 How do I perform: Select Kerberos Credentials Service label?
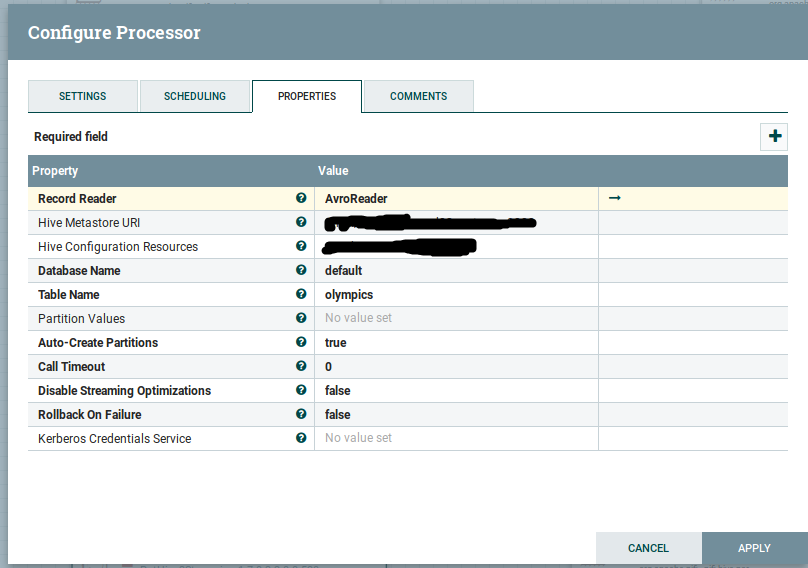coord(114,438)
